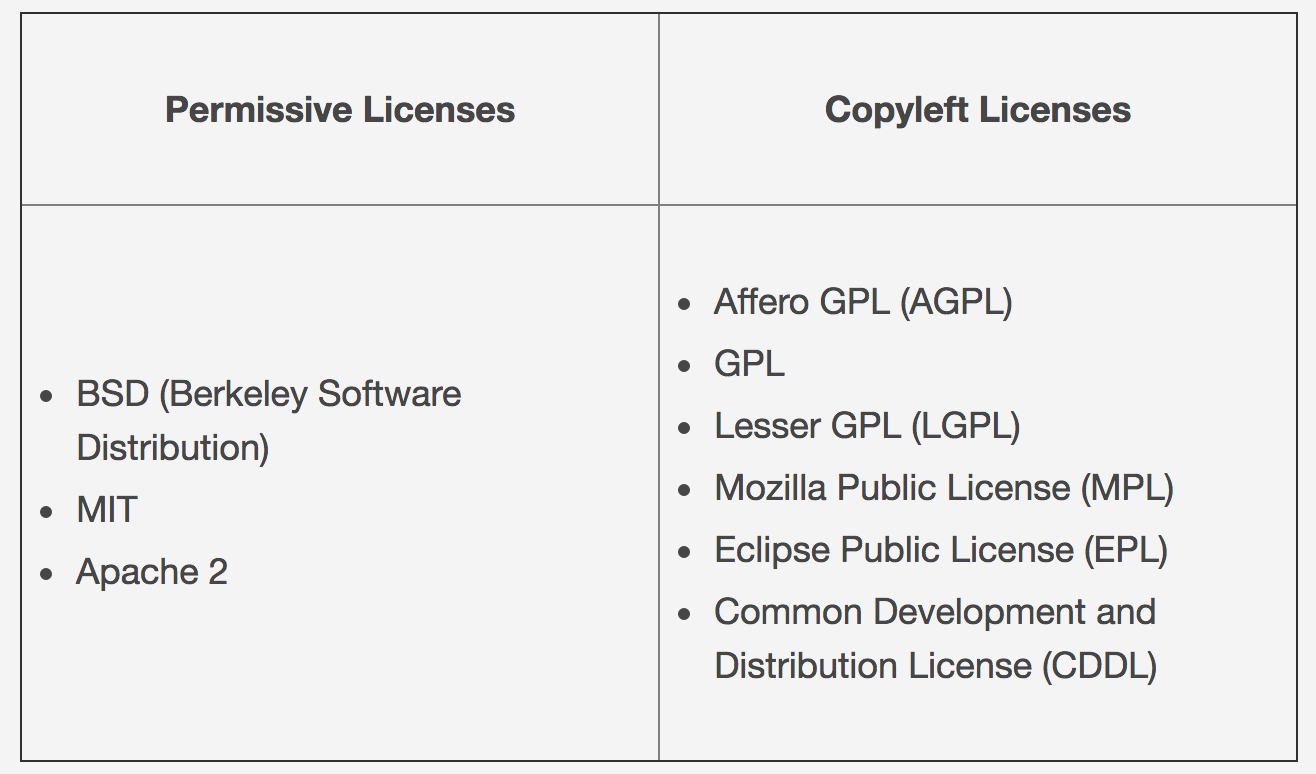1316x774 pixels.
Task: Click the bullet point beside BSD
Action: [47, 397]
